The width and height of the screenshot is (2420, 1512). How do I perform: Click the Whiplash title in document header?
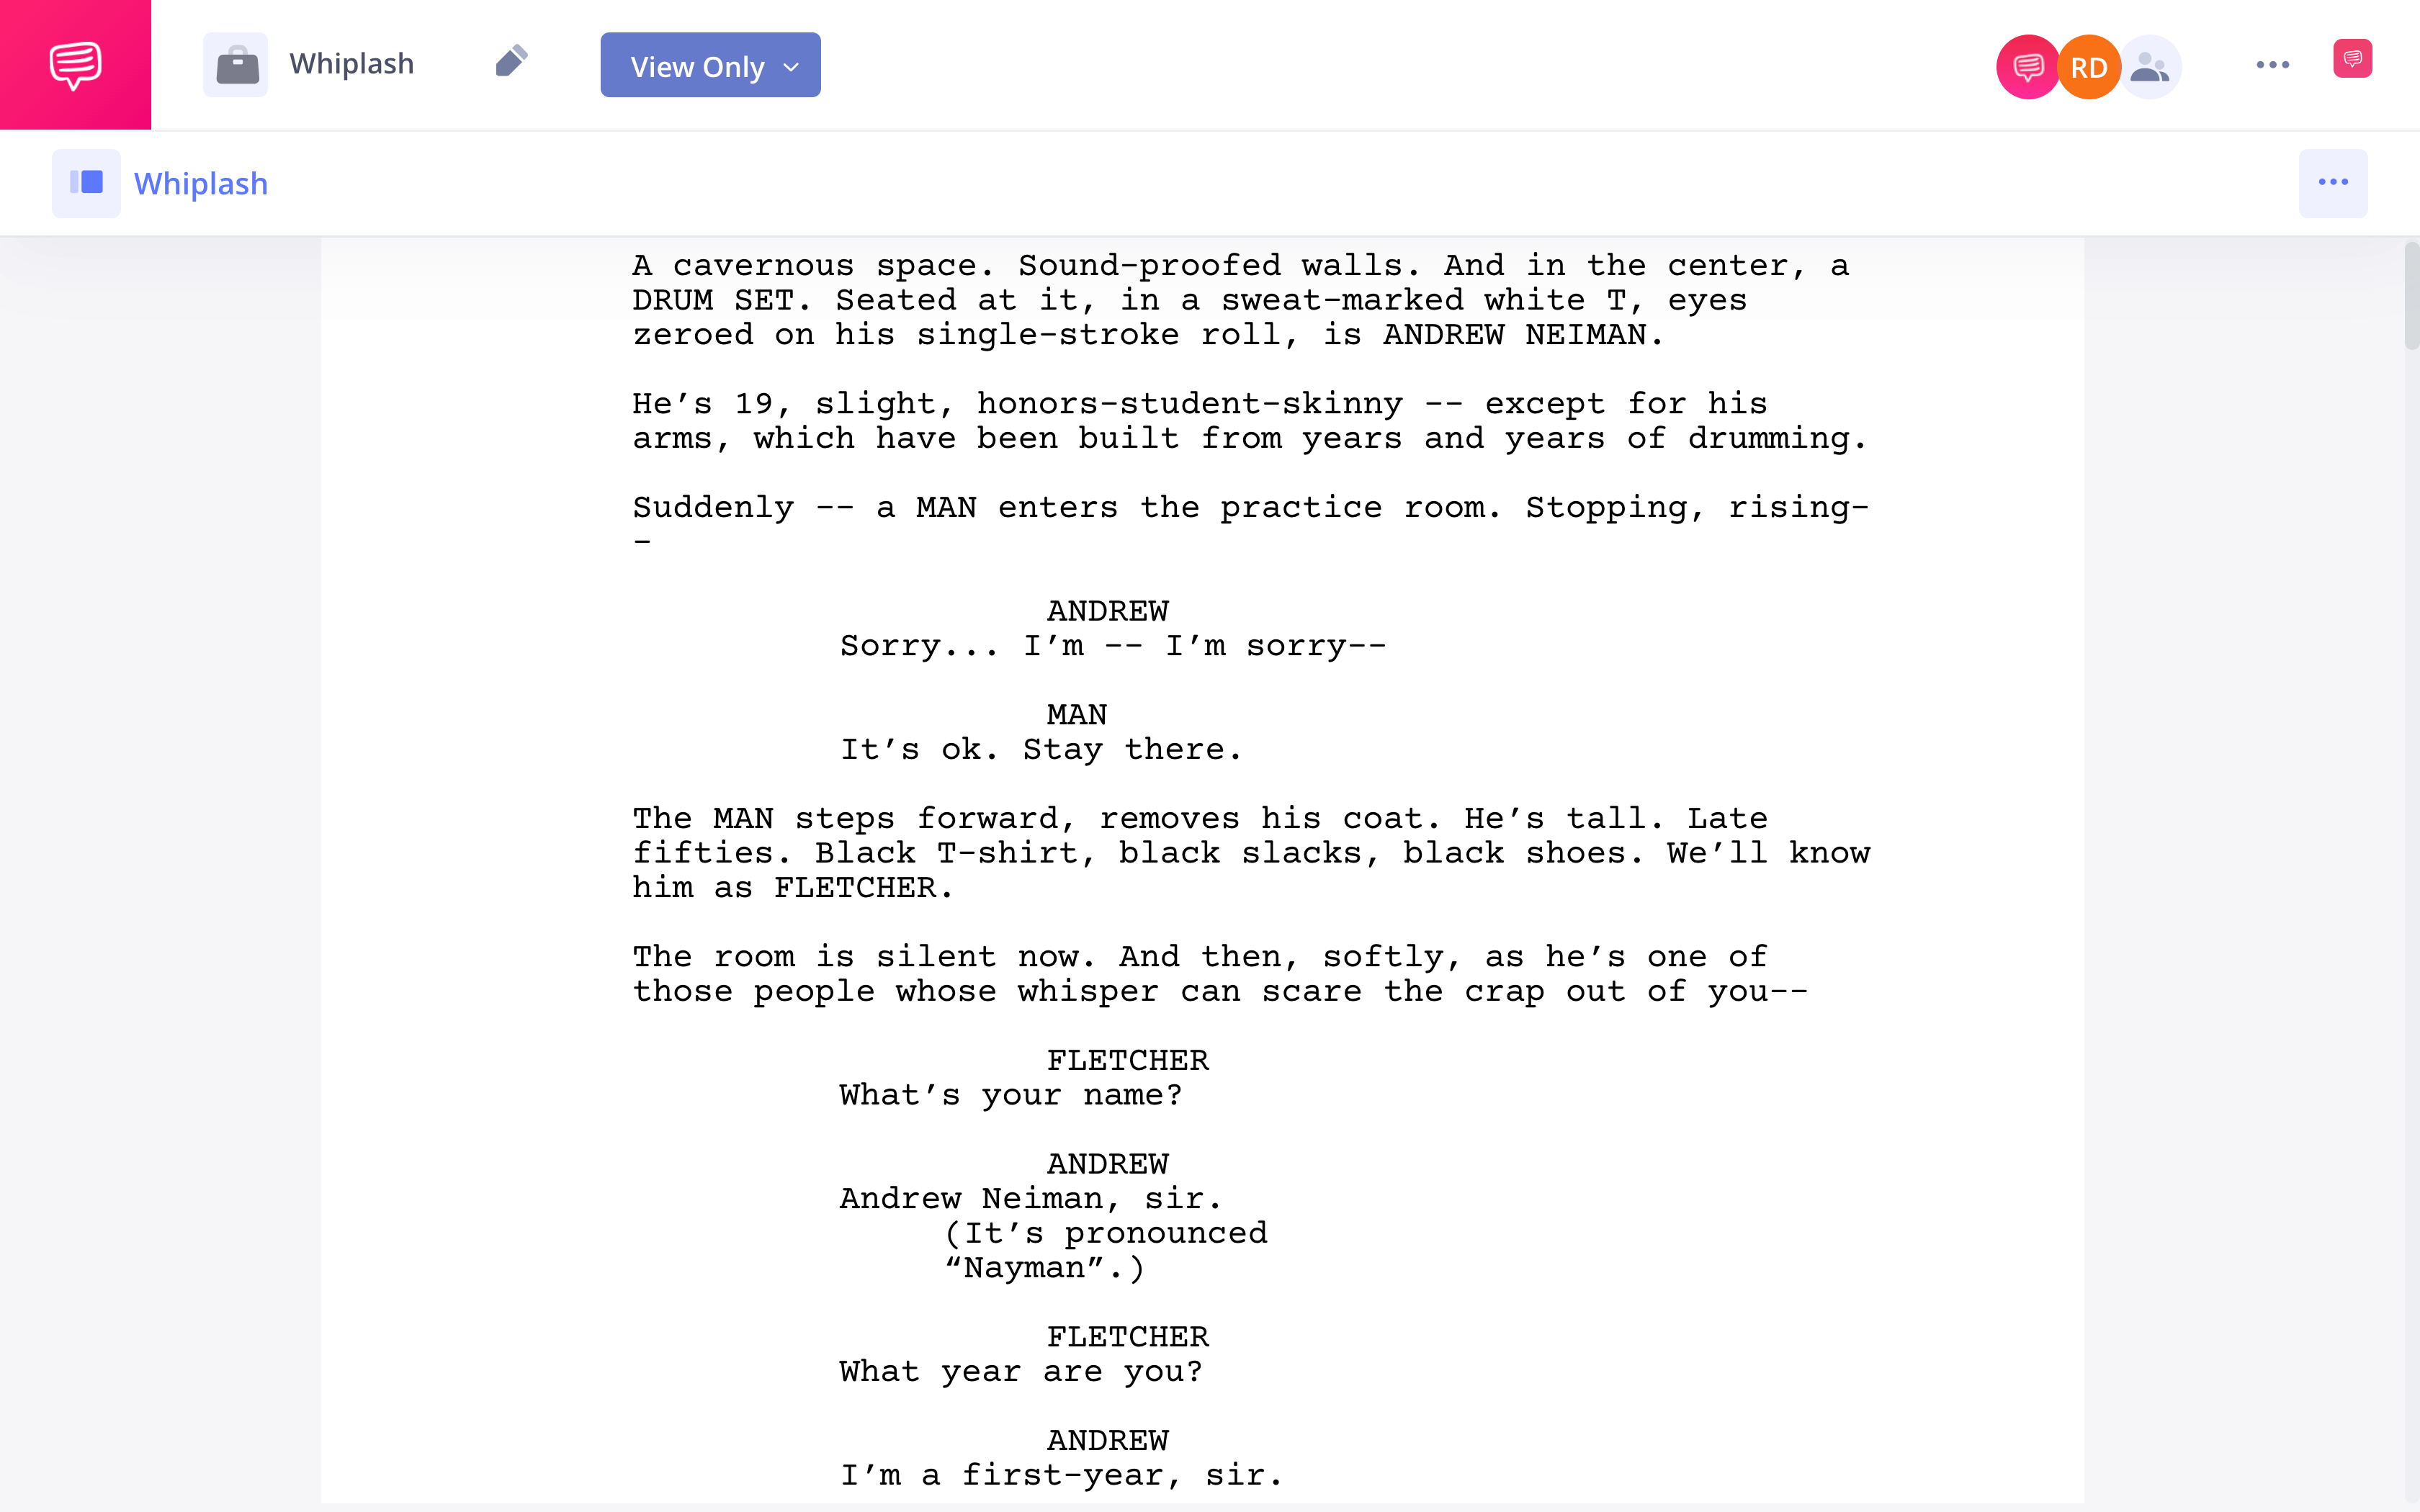click(200, 183)
